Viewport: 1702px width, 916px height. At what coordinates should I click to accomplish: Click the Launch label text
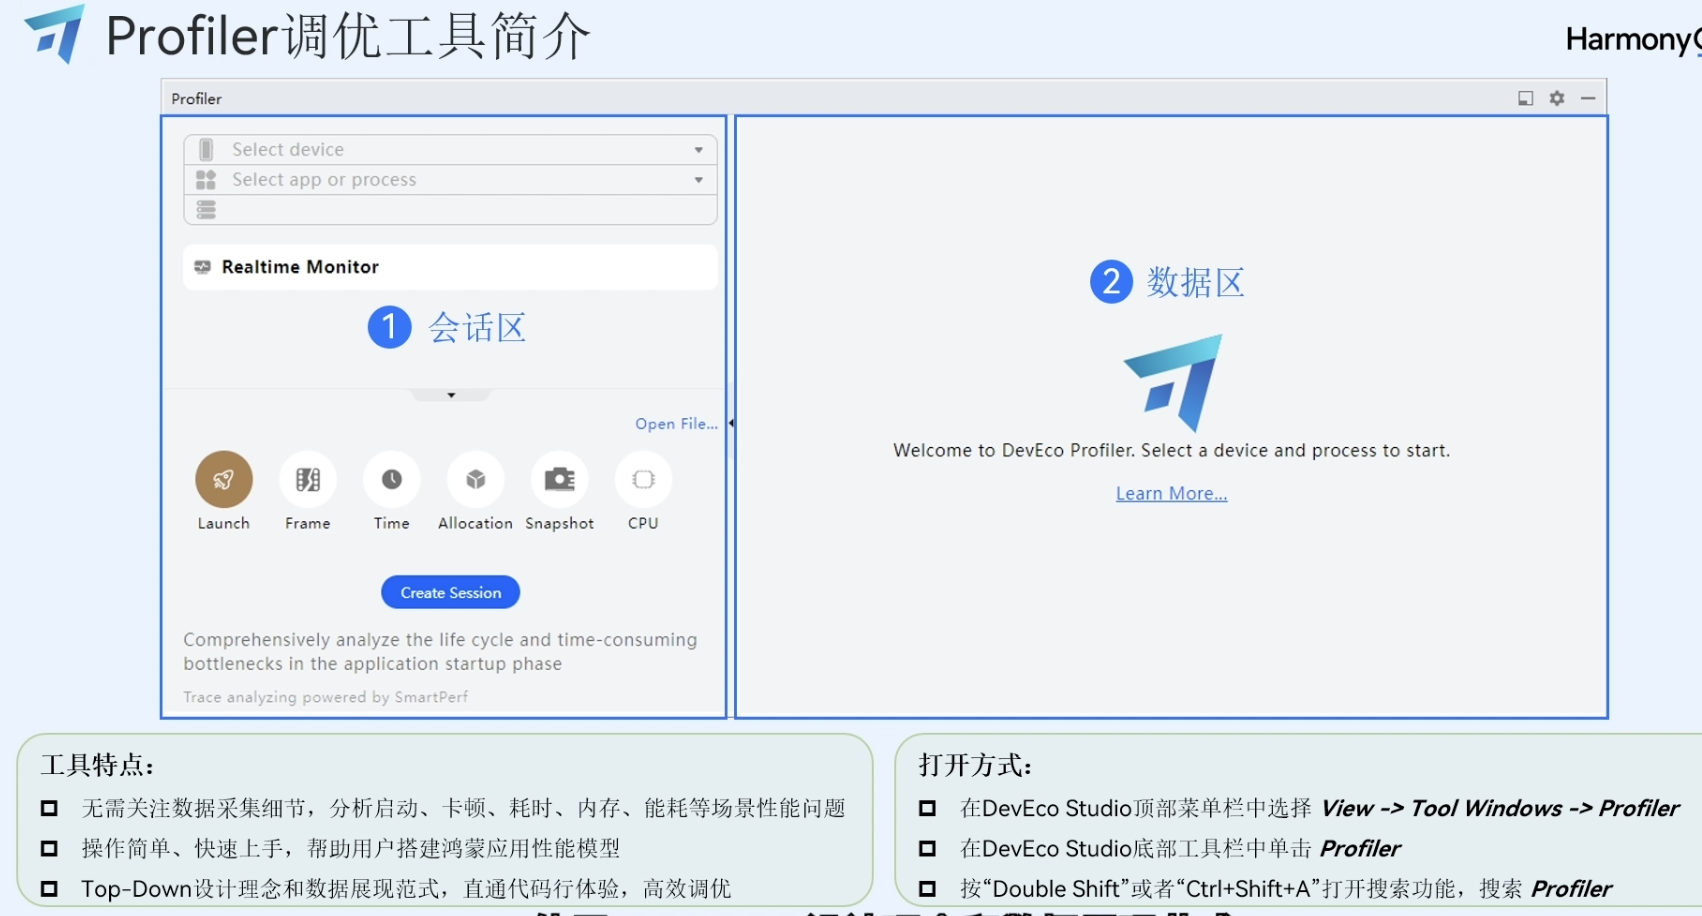click(223, 523)
